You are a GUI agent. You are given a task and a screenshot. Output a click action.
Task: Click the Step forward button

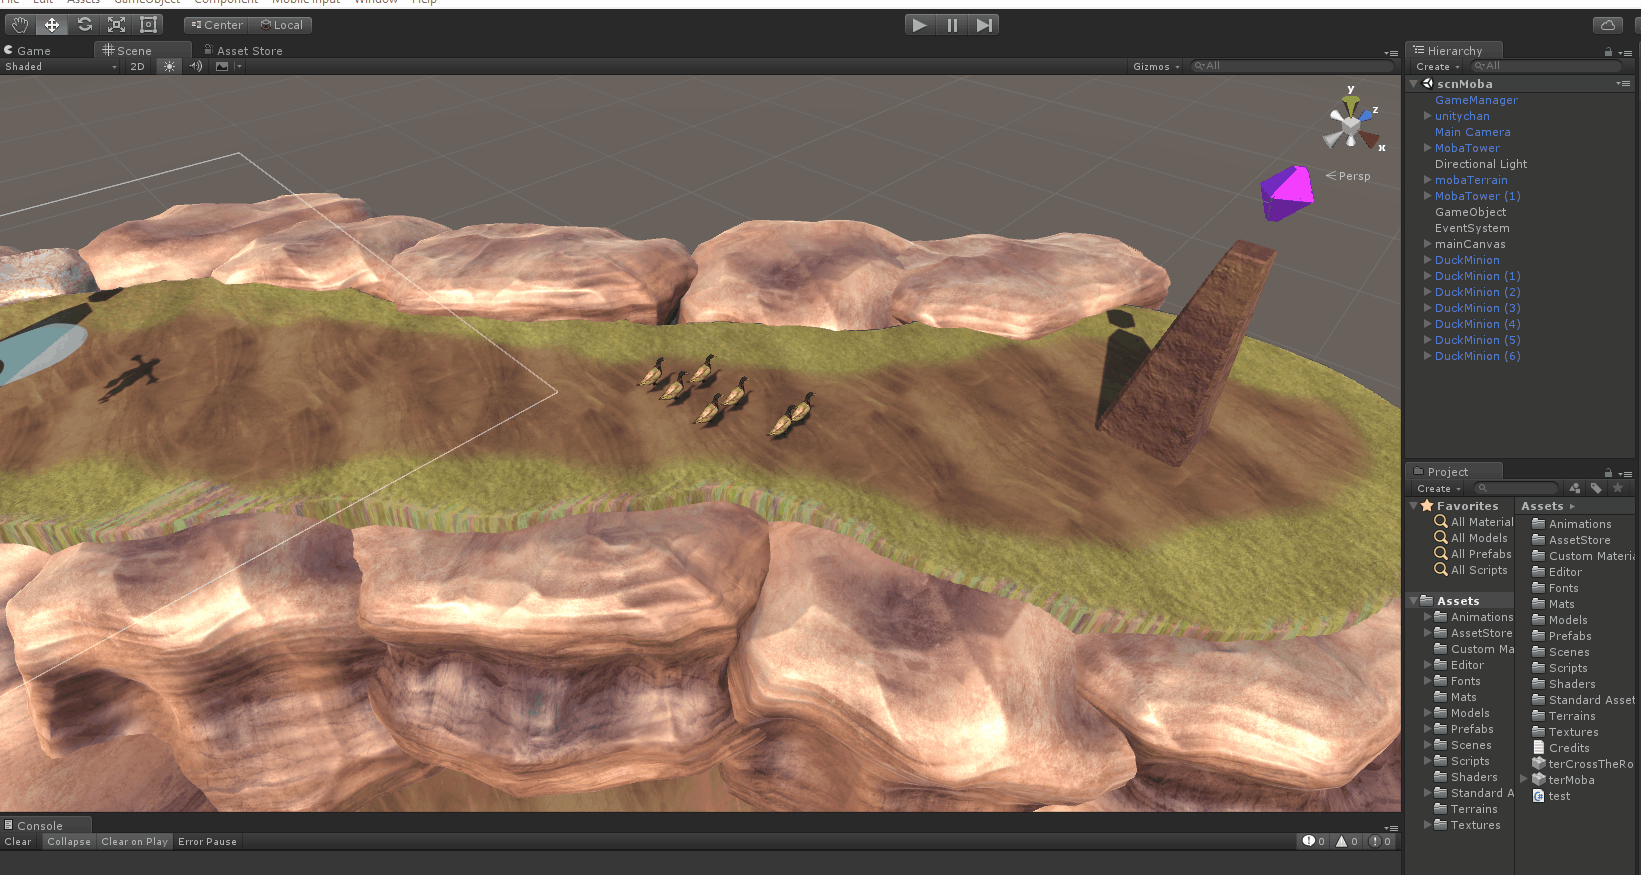[984, 25]
